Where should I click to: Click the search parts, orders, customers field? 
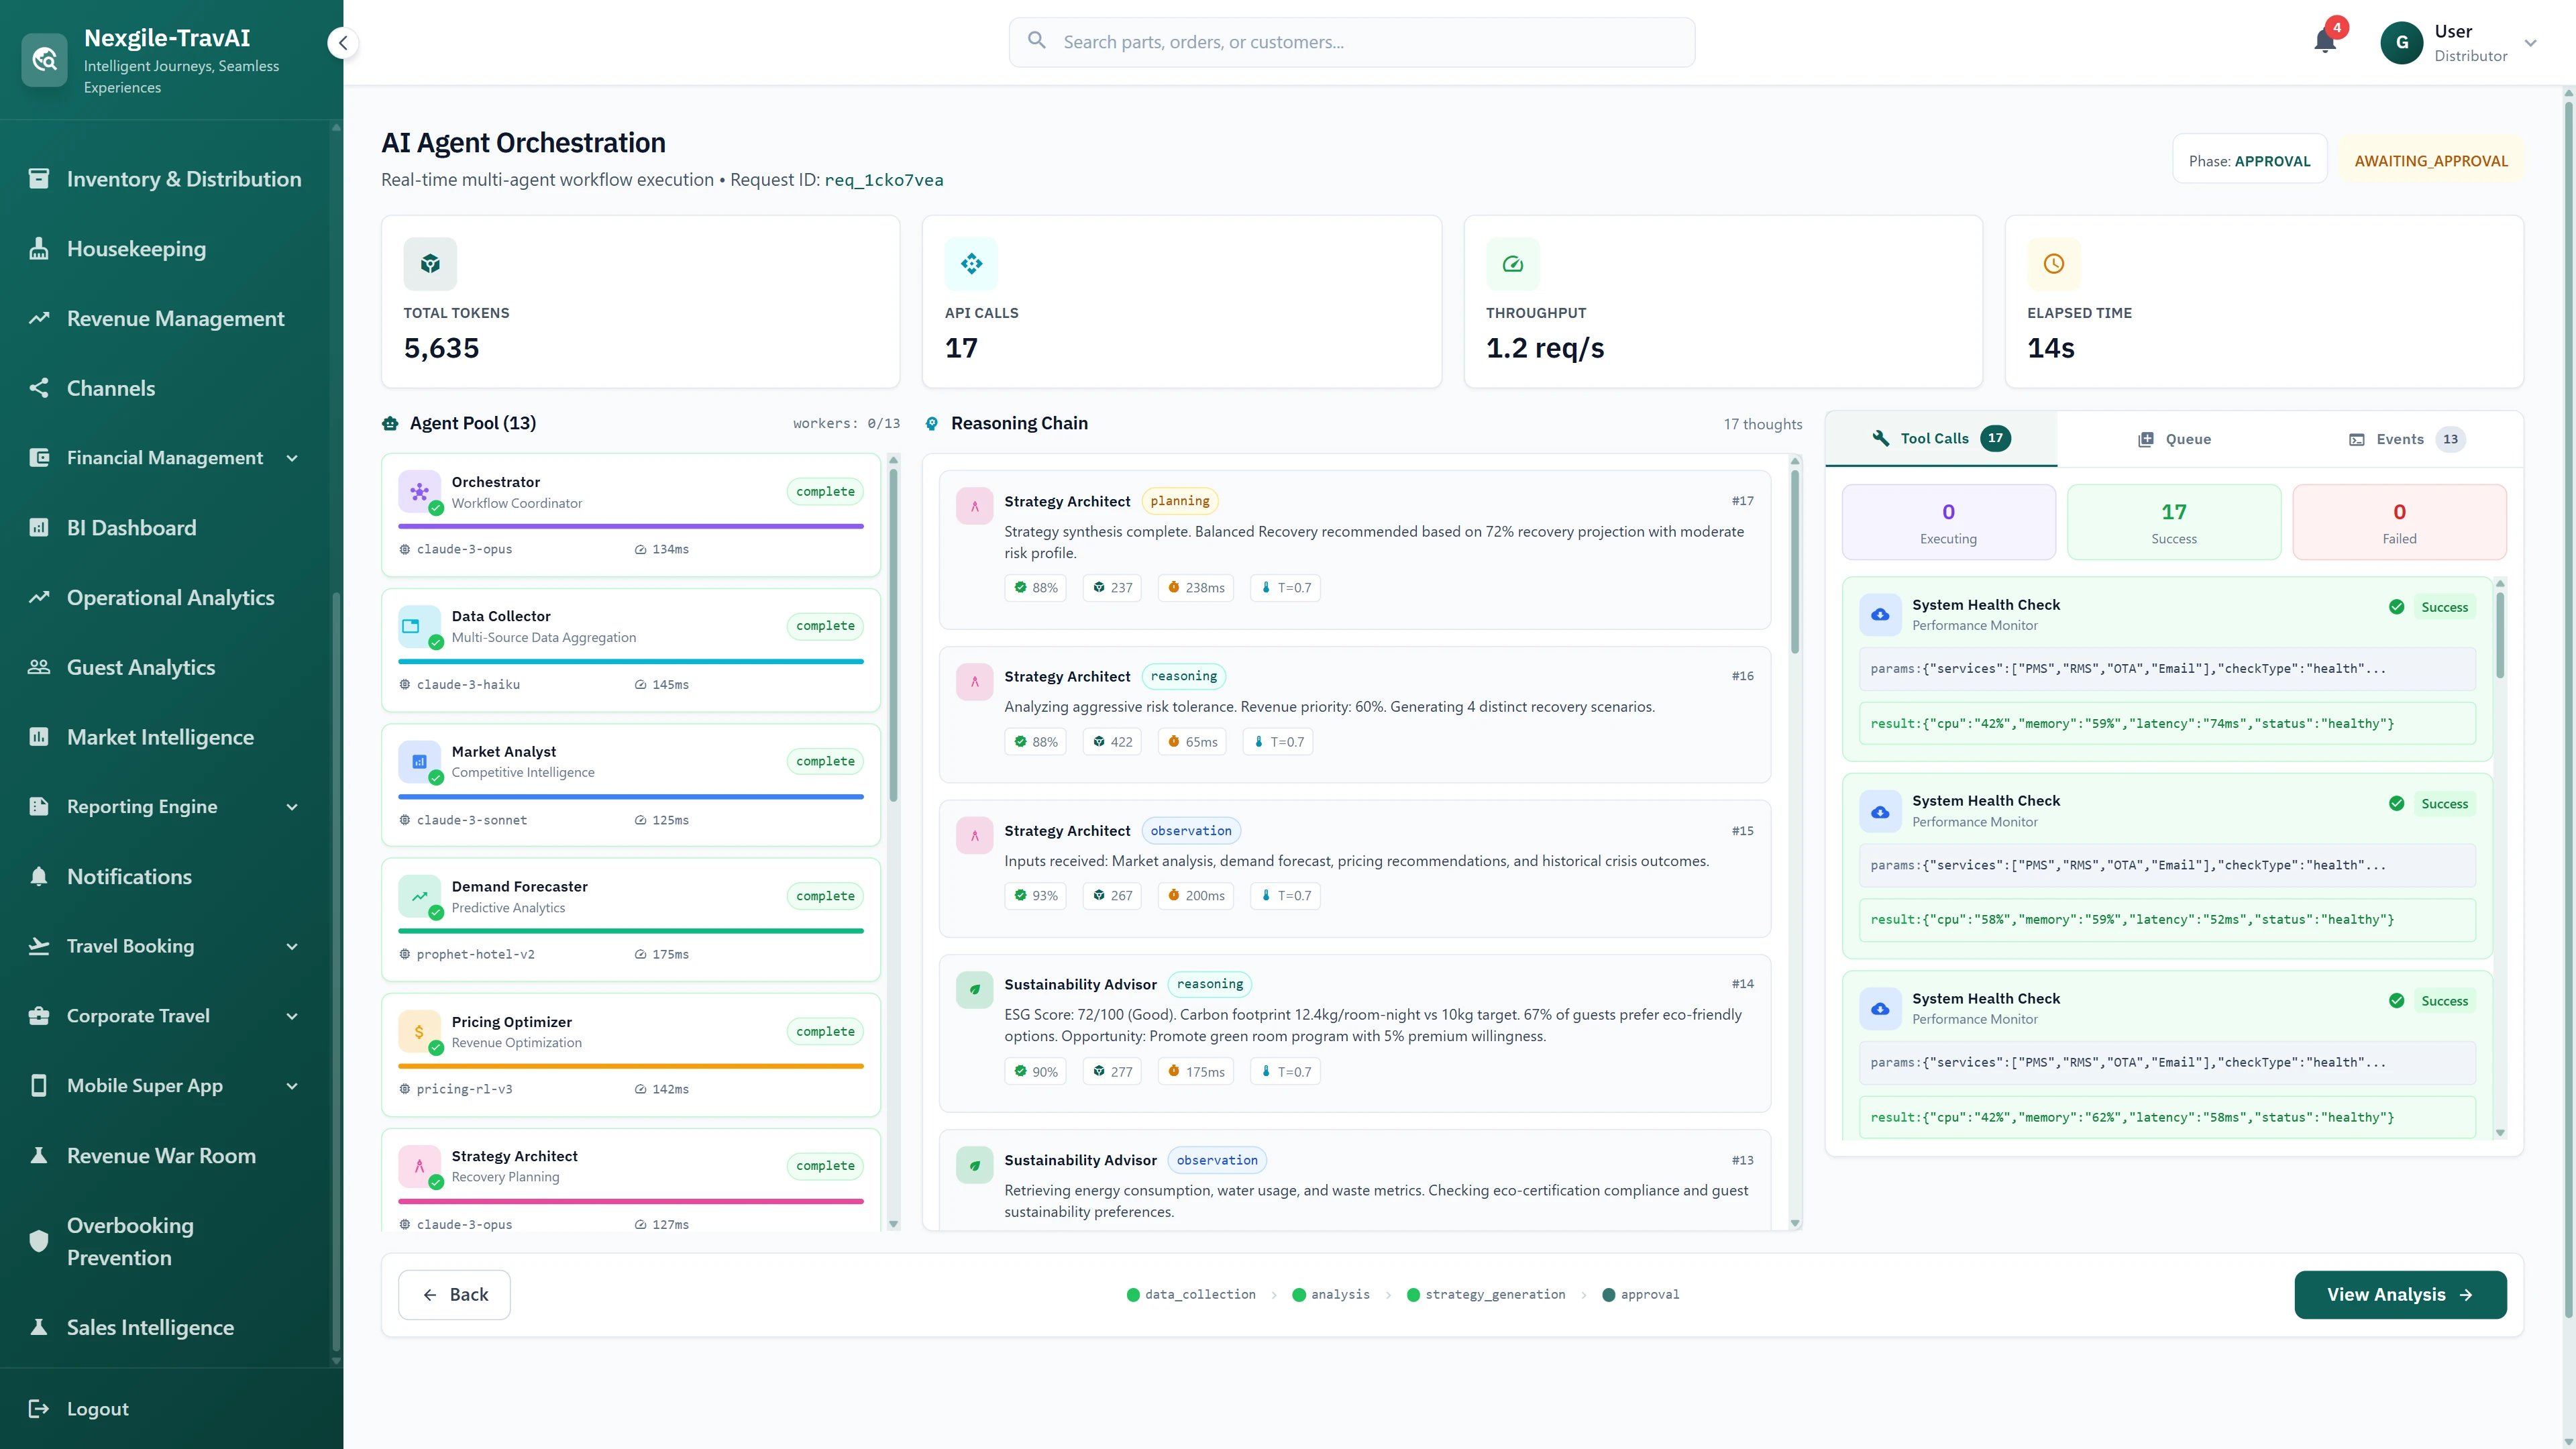pyautogui.click(x=1351, y=42)
